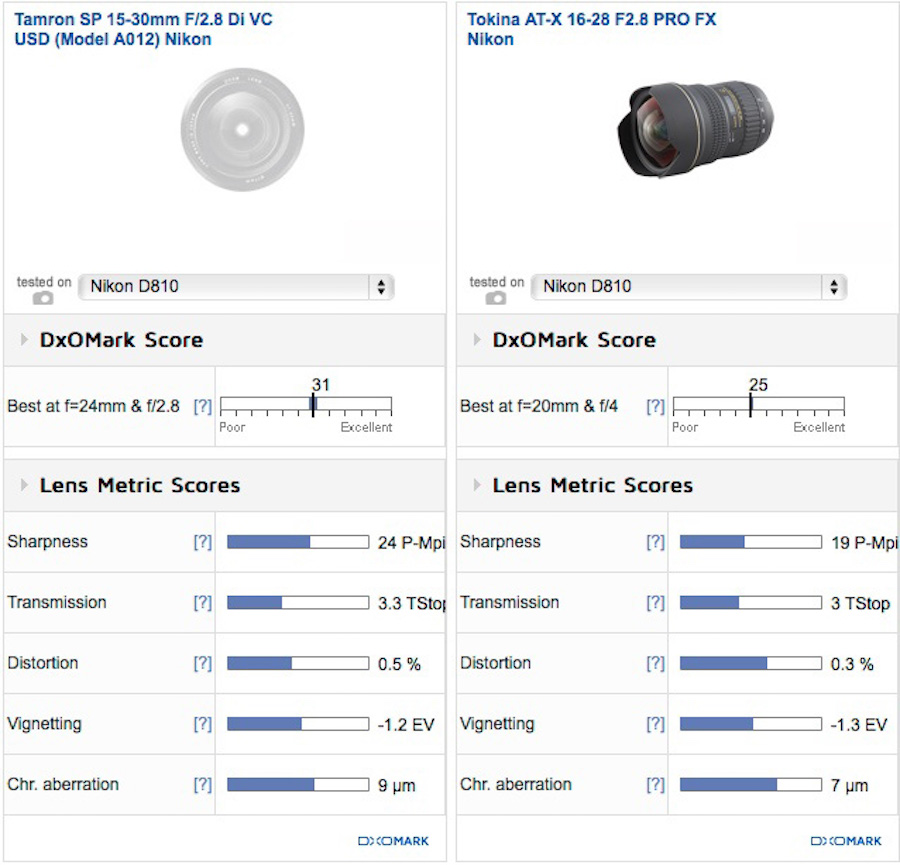Collapse the right DxOMark Score section
900x865 pixels.
coord(477,340)
